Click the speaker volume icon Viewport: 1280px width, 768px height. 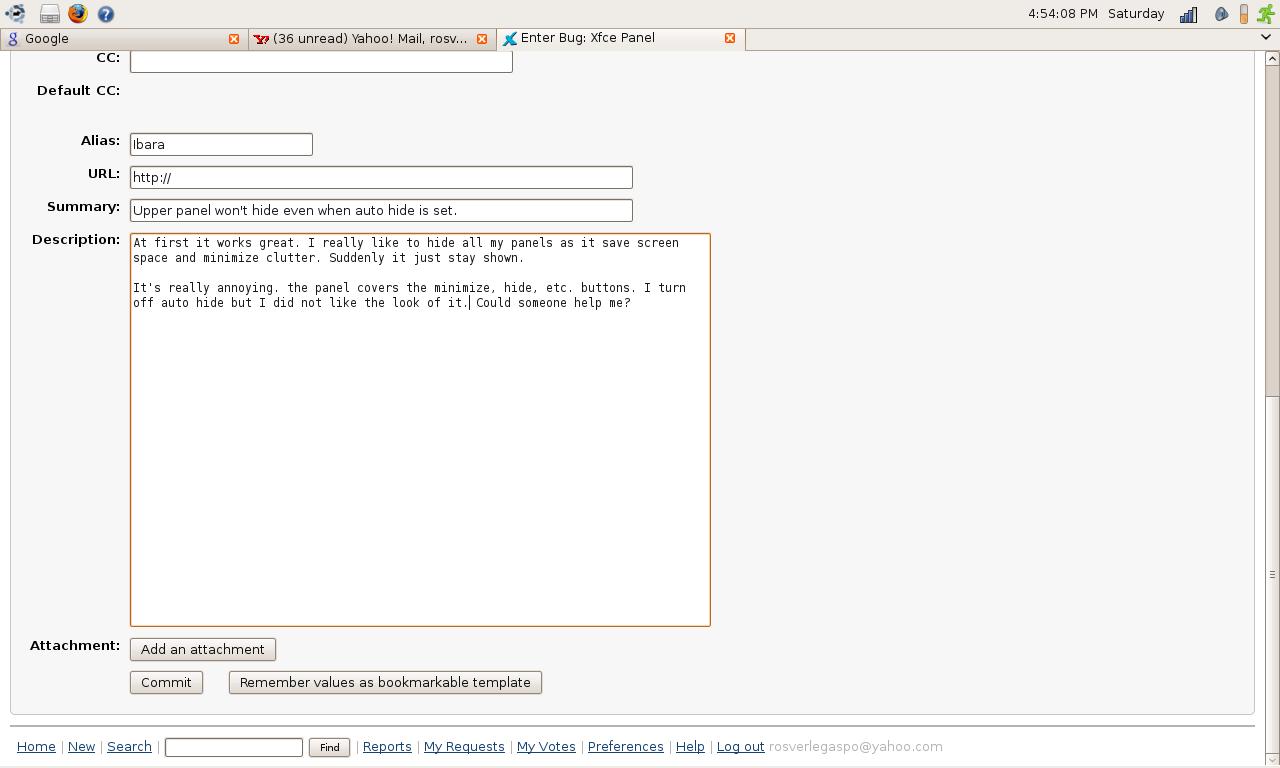(1221, 14)
